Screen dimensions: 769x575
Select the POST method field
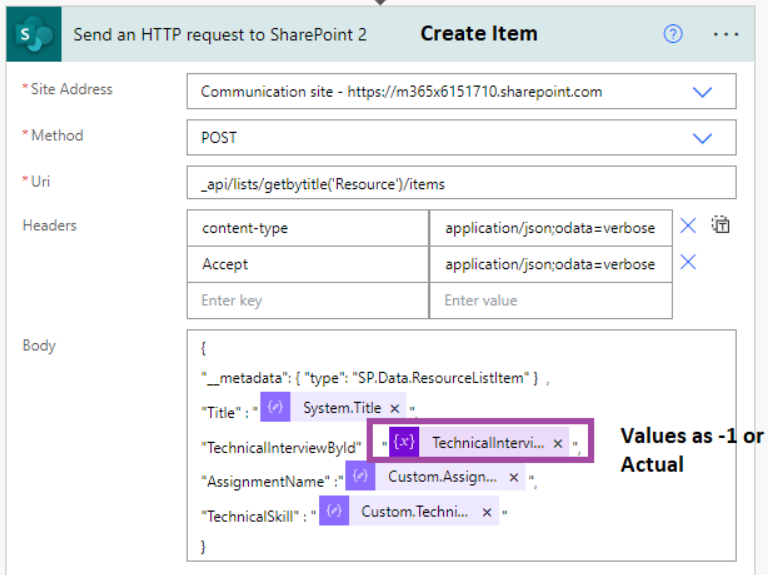click(x=461, y=137)
